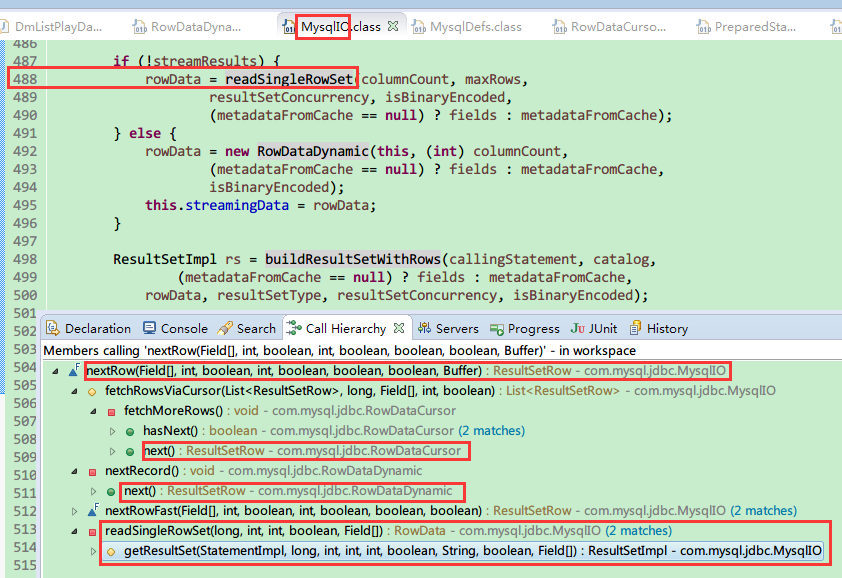Collapse the nextRecord() node
The height and width of the screenshot is (578, 842).
74,472
